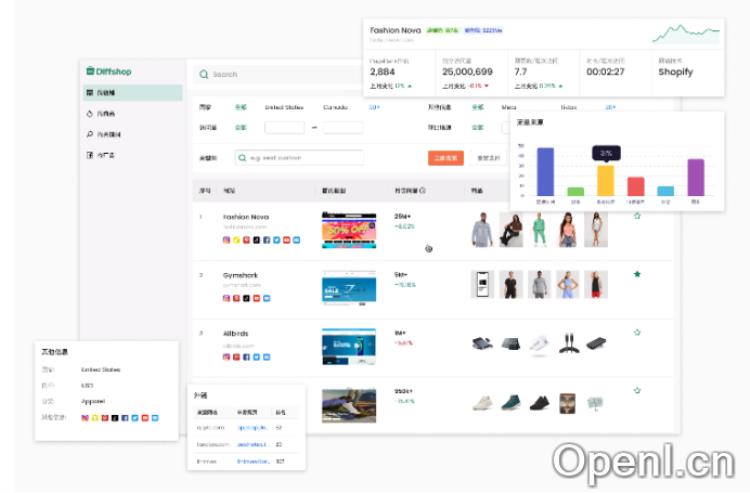Open last blue link in backlinks card
Viewport: 750px width, 493px height.
[253, 461]
